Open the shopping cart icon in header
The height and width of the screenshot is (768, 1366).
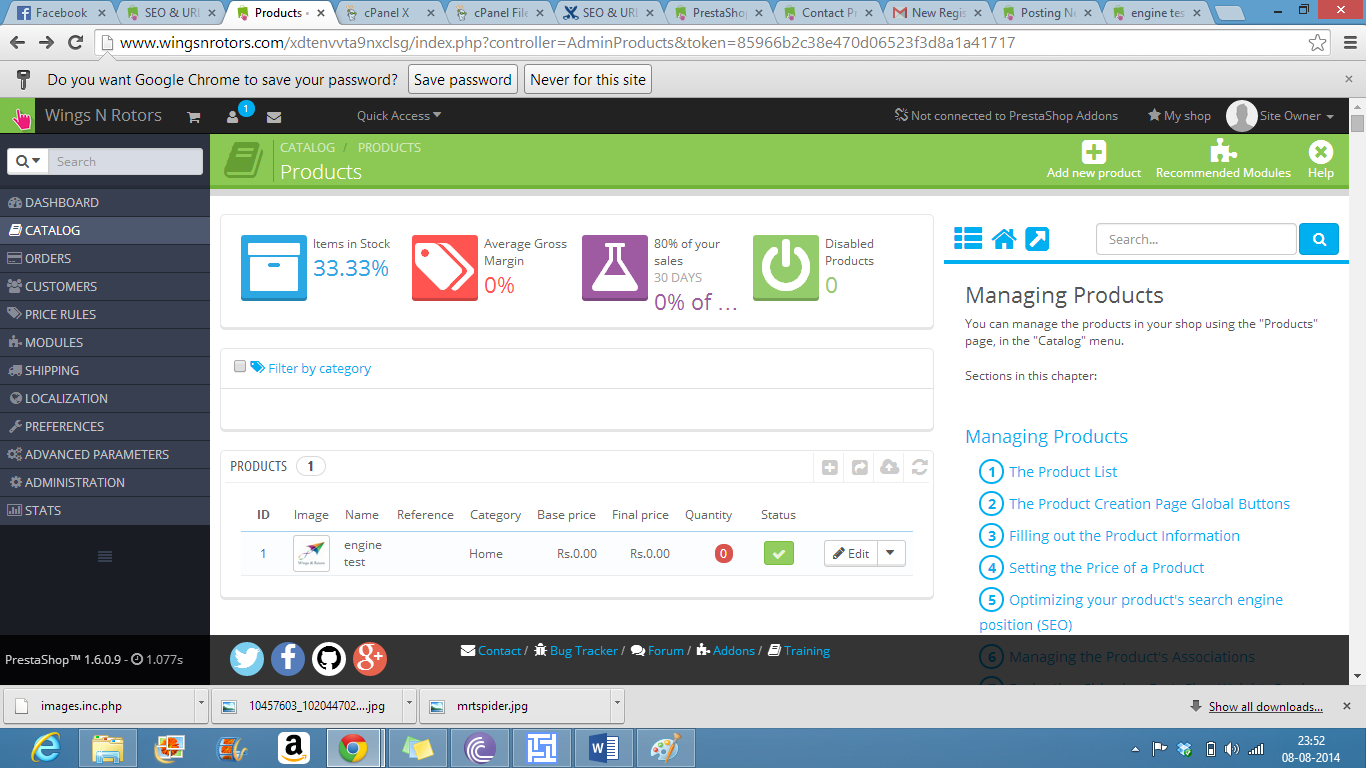[x=194, y=116]
